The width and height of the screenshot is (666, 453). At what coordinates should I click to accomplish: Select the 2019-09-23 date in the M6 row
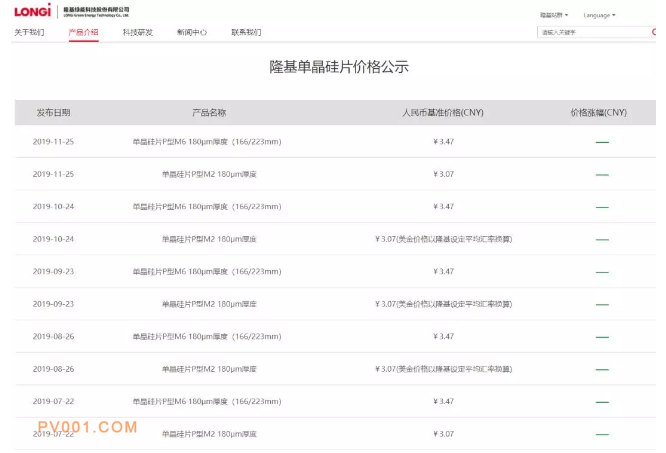click(x=53, y=272)
